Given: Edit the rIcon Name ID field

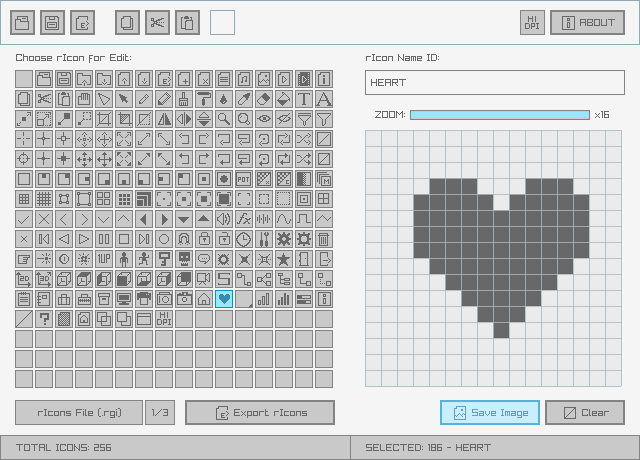Looking at the screenshot, I should click(x=495, y=82).
